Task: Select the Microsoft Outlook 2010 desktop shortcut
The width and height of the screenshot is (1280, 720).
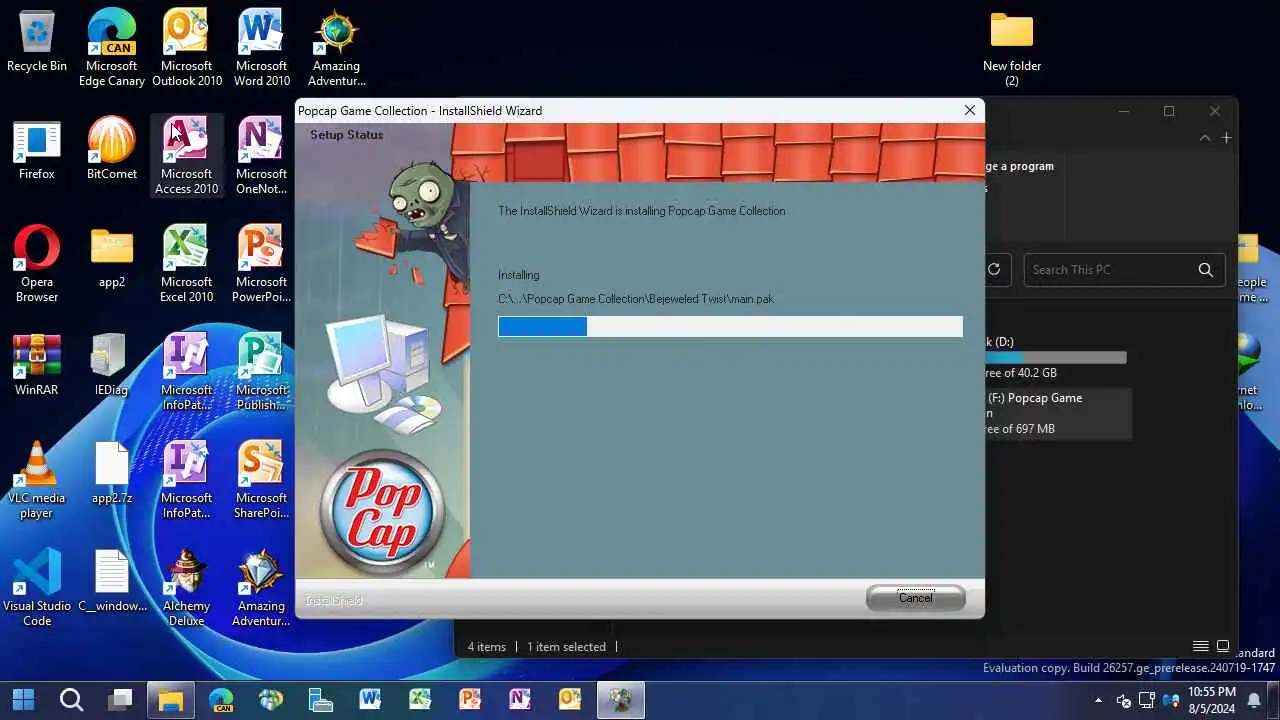Action: [x=187, y=48]
